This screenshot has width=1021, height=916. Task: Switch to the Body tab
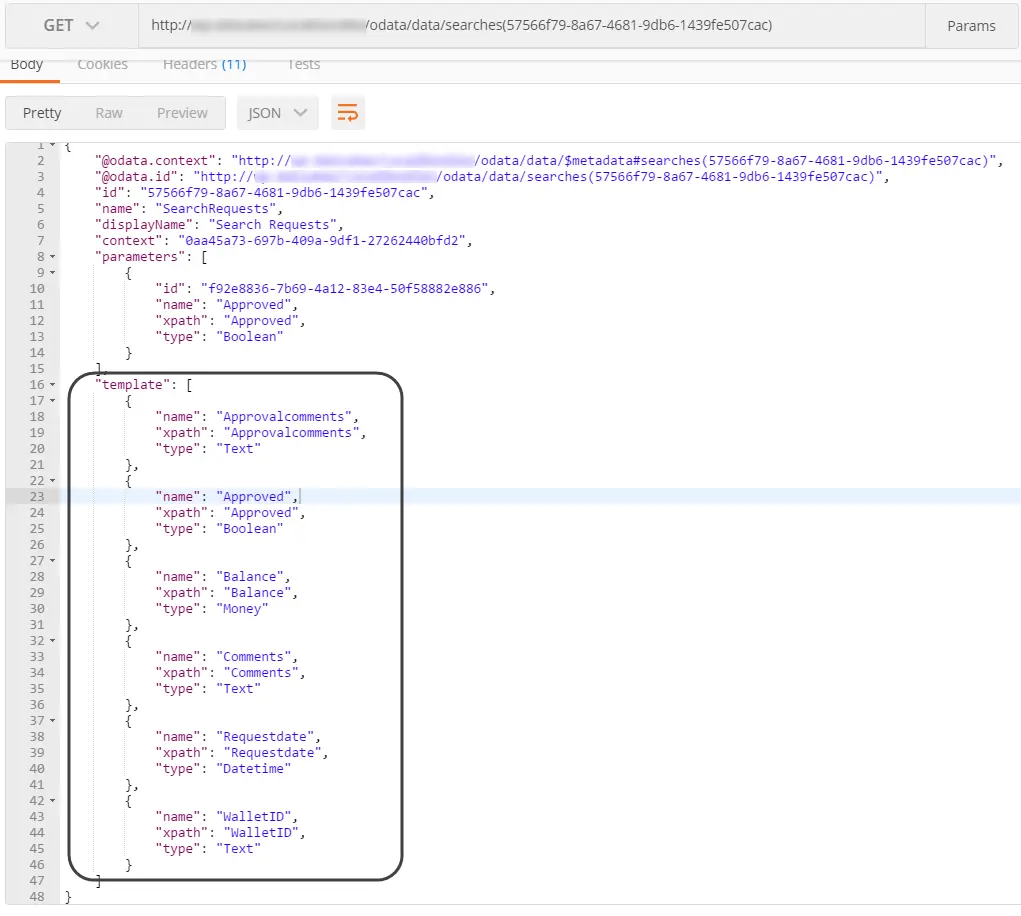pyautogui.click(x=27, y=65)
